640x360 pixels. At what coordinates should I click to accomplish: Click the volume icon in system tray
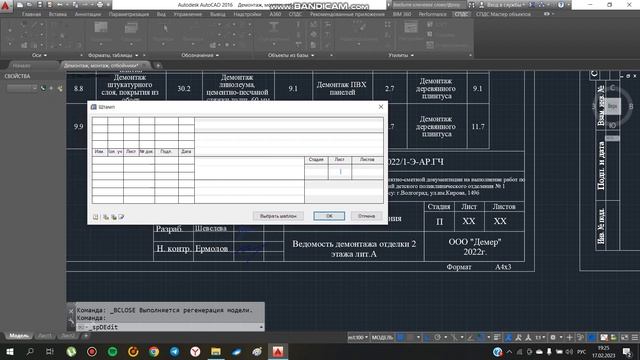tap(569, 352)
